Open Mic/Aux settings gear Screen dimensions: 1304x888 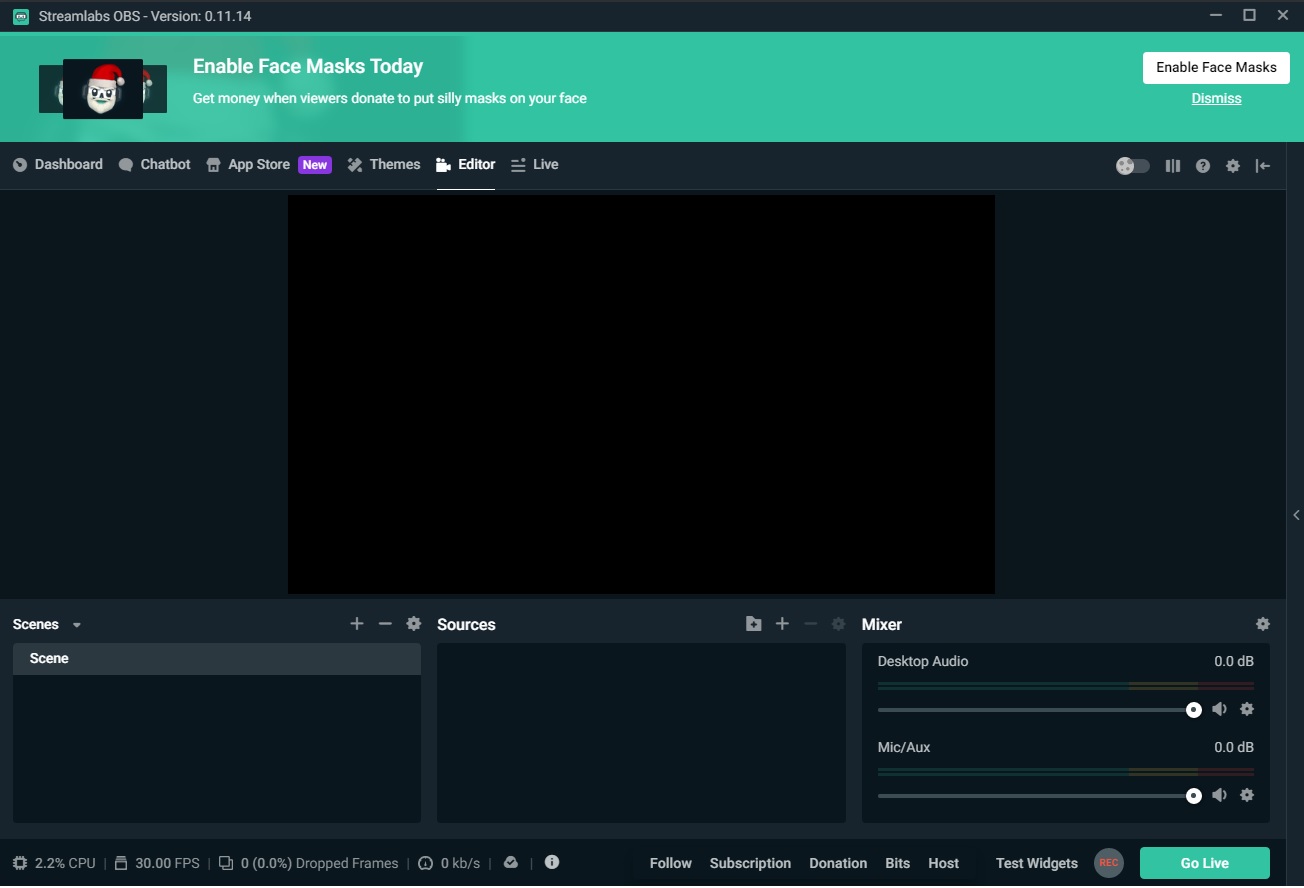(1247, 795)
